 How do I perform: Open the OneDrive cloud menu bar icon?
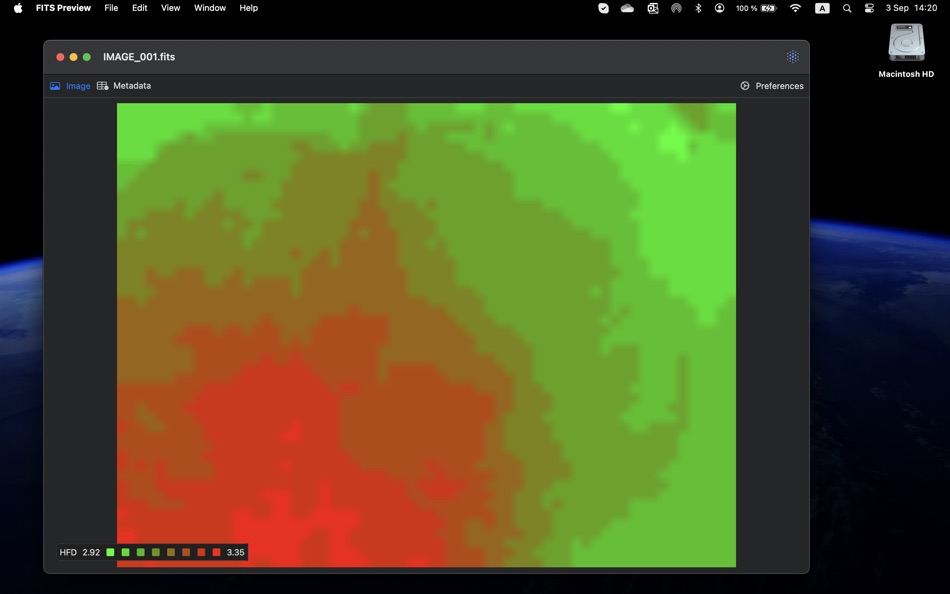627,8
